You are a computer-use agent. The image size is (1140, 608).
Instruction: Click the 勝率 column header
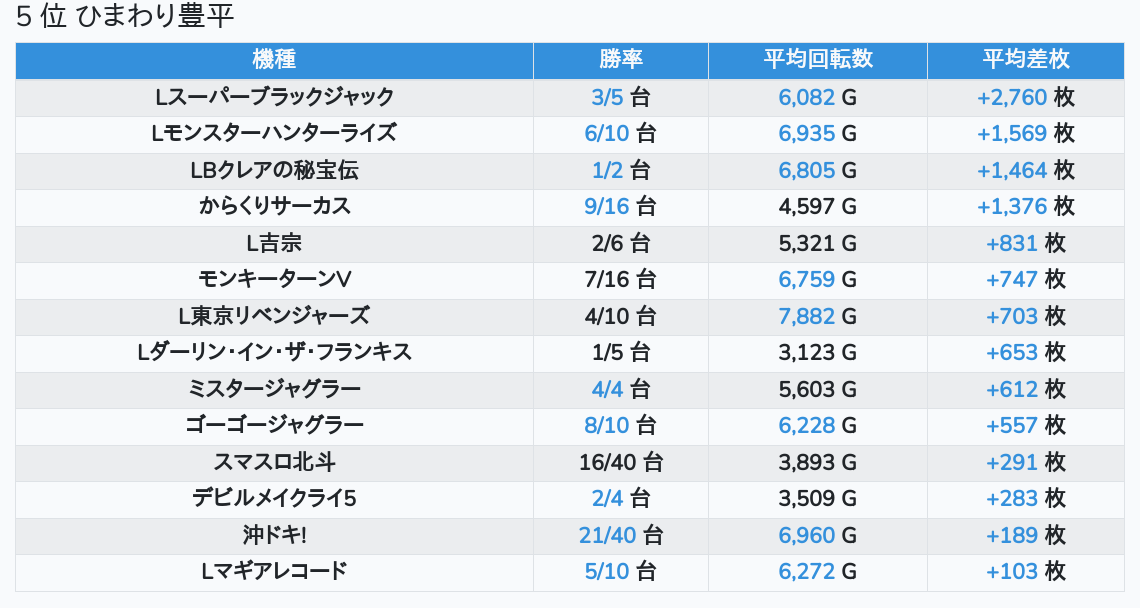coord(621,60)
